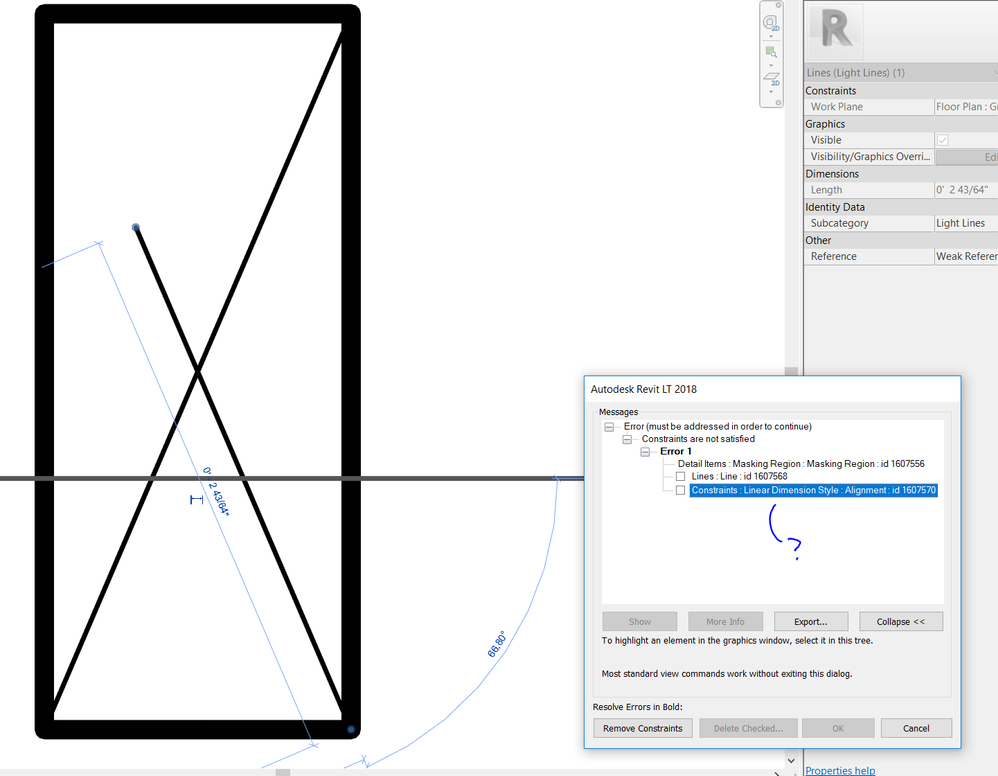Open the Properties help link
This screenshot has height=776, width=998.
coord(840,770)
